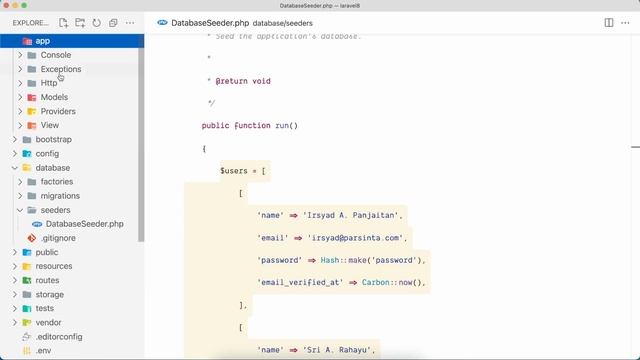This screenshot has width=640, height=360.
Task: Expand the Exceptions folder chevron
Action: coord(20,69)
